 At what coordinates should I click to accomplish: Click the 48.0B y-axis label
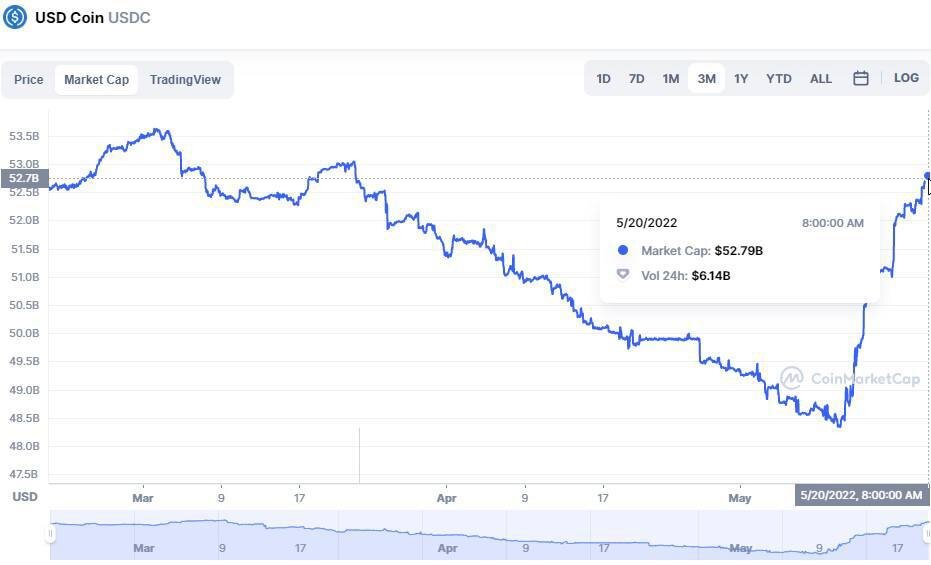click(x=24, y=446)
